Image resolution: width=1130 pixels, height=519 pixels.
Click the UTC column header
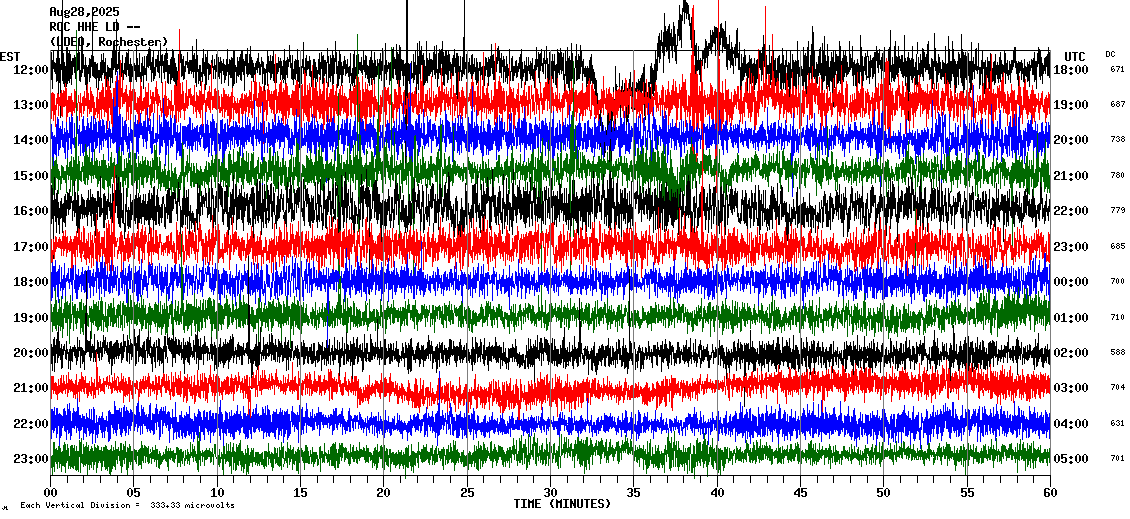(x=1074, y=56)
